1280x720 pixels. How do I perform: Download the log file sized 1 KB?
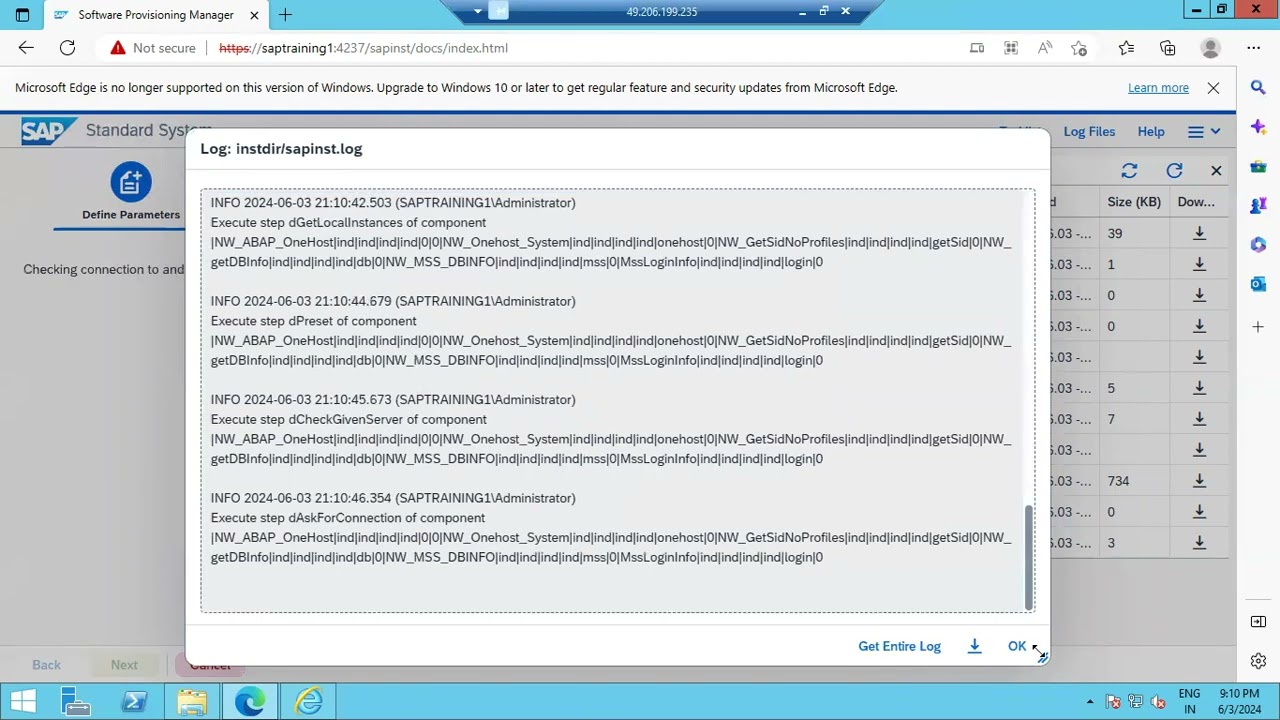[x=1199, y=264]
